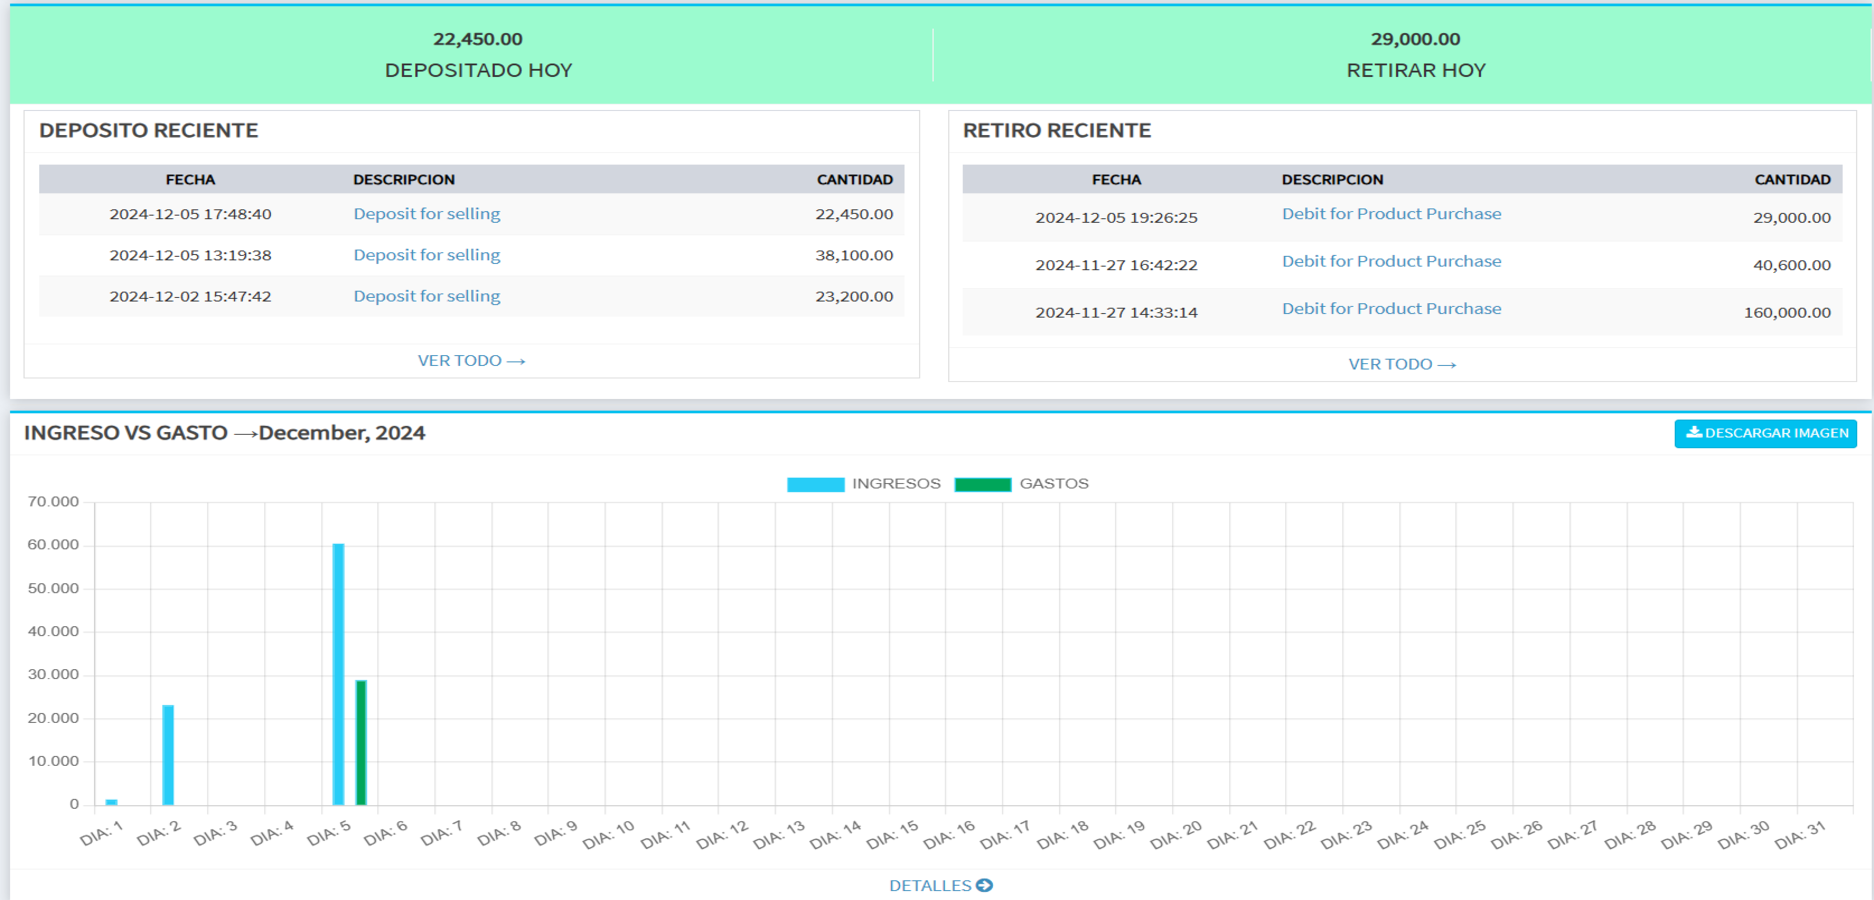Toggle the GASTOS legend color swatch
The image size is (1874, 900).
pyautogui.click(x=983, y=484)
